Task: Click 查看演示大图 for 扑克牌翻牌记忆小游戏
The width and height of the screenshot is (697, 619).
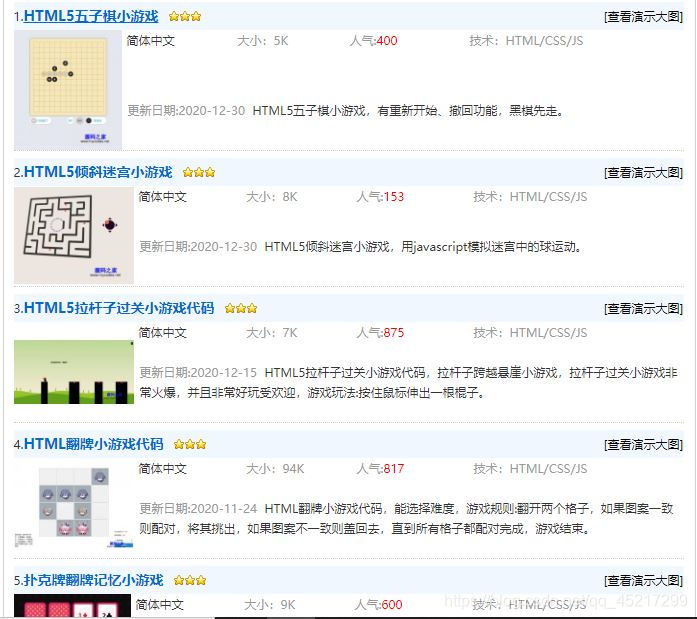Action: click(643, 580)
